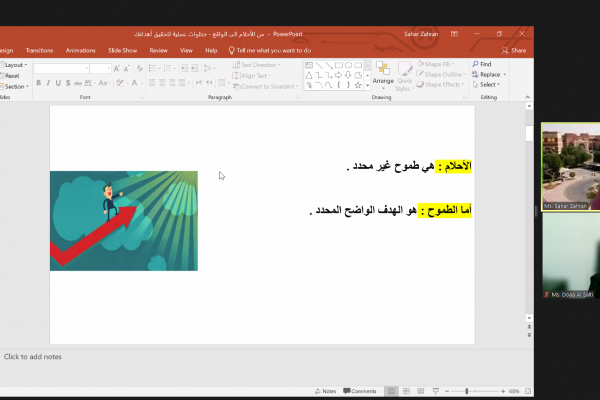The height and width of the screenshot is (400, 600).
Task: Toggle Comments pane in status bar
Action: [359, 391]
